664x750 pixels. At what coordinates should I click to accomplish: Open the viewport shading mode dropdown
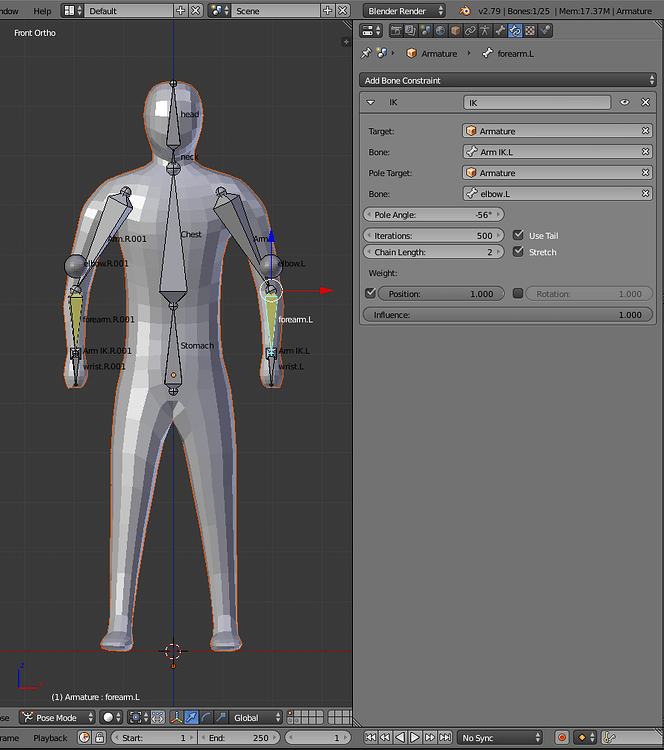pyautogui.click(x=112, y=717)
